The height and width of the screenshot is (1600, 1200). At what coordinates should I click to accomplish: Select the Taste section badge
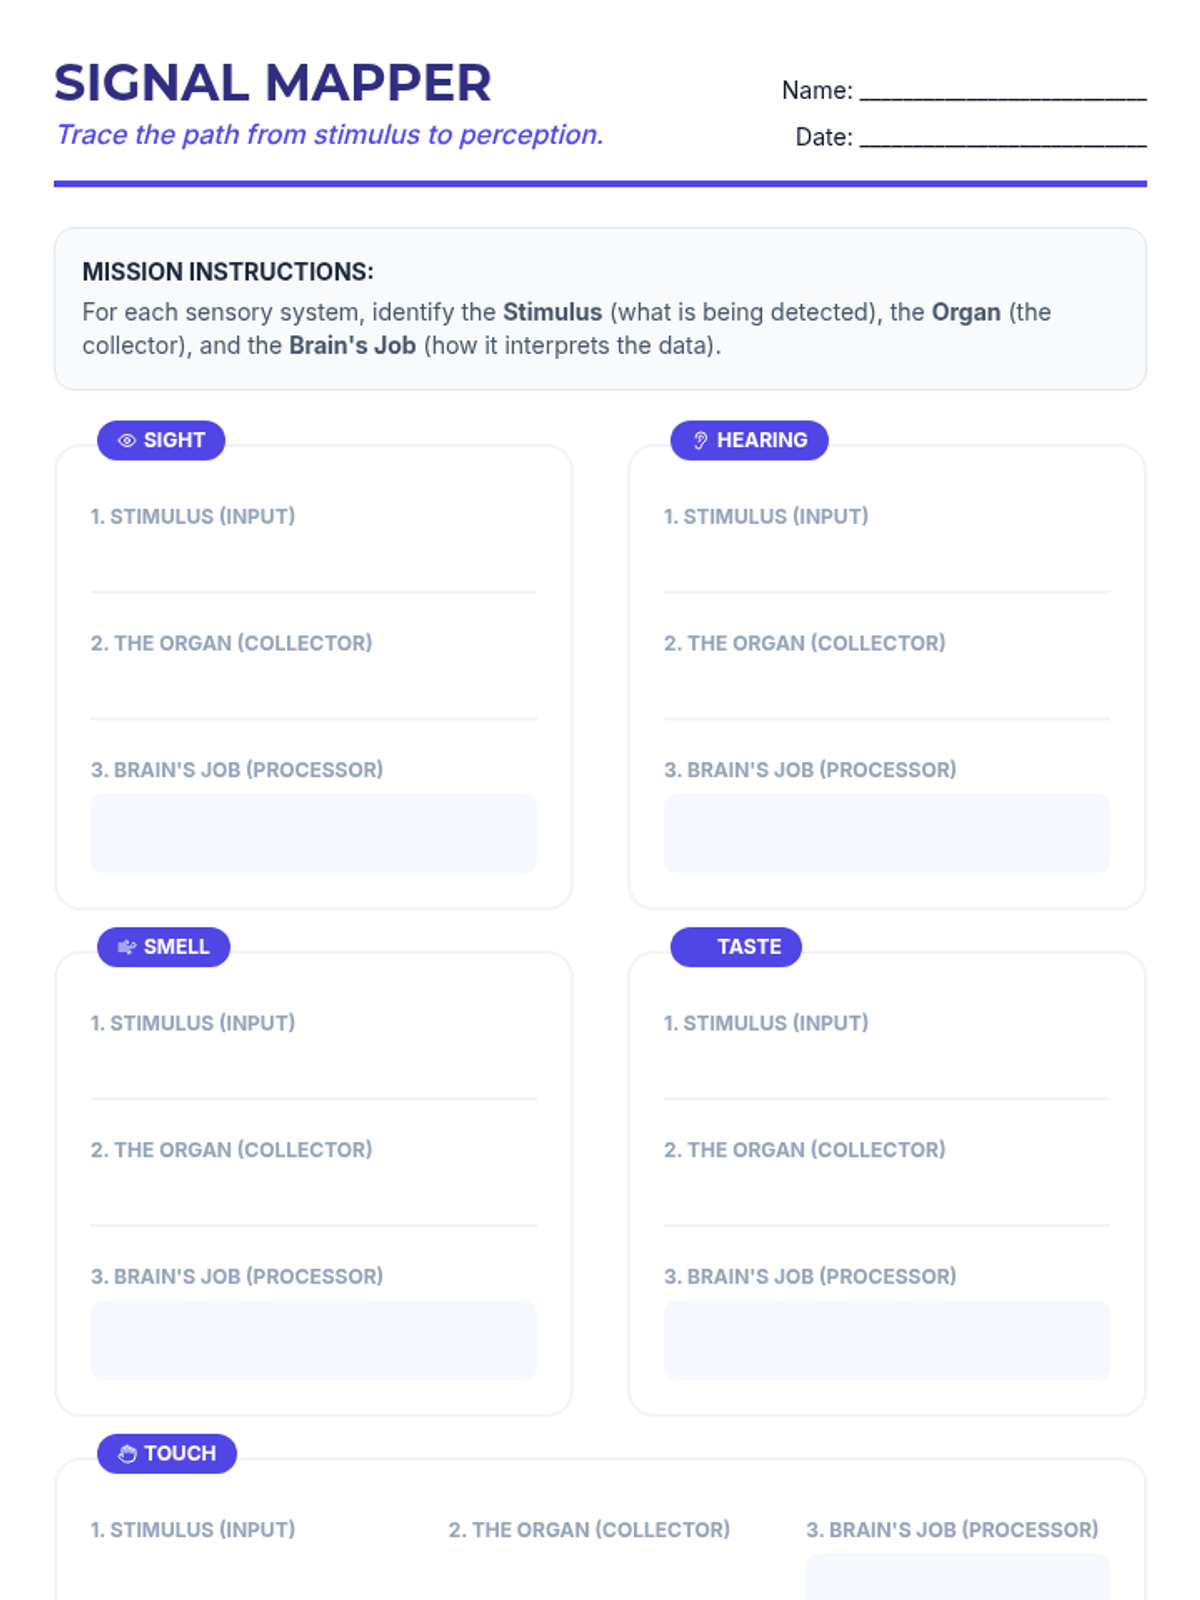(x=736, y=947)
